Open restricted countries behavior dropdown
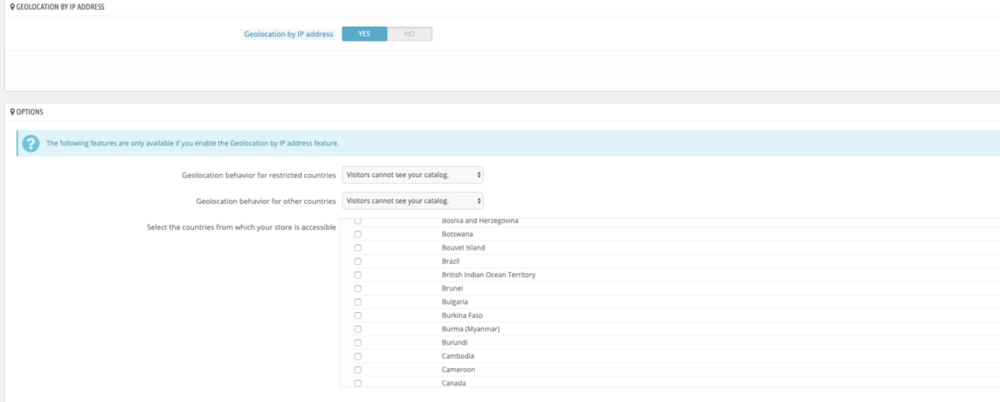The height and width of the screenshot is (402, 1000). 412,175
